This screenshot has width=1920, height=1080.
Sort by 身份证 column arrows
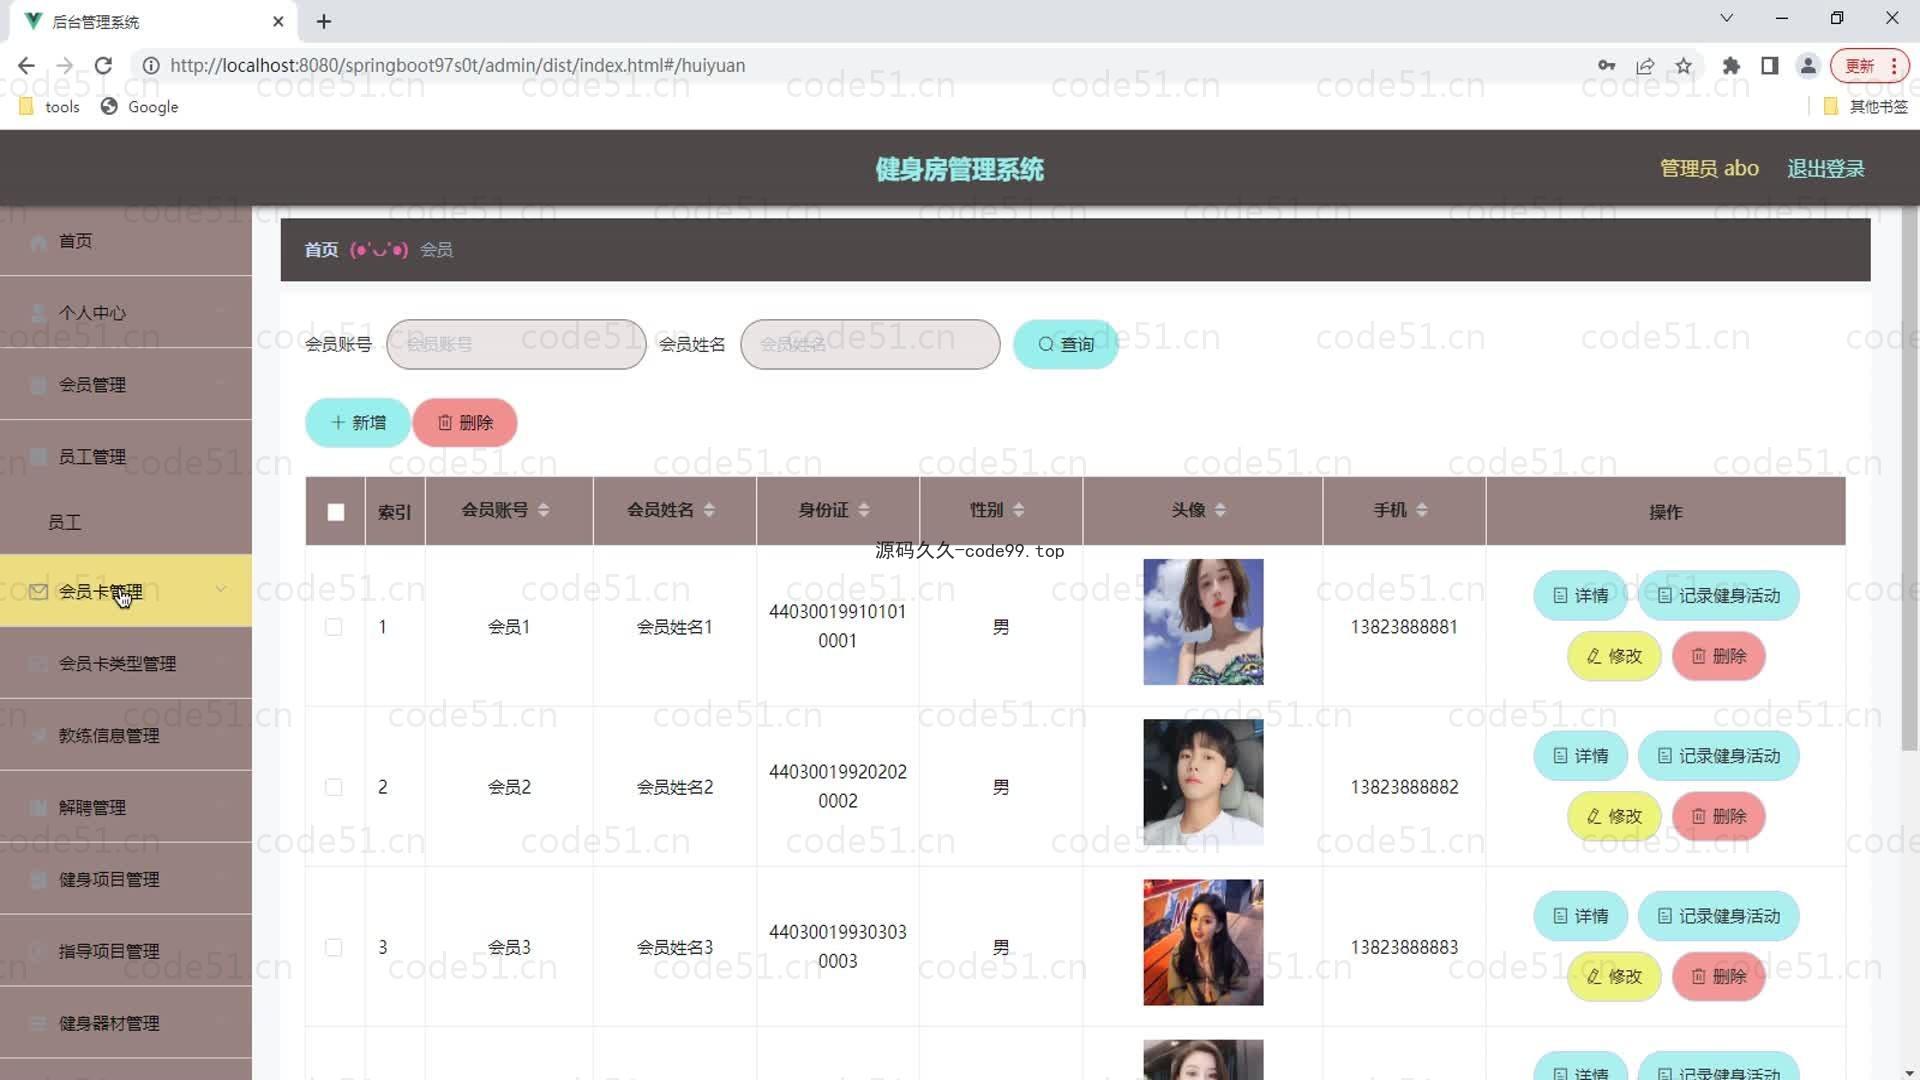pos(863,510)
